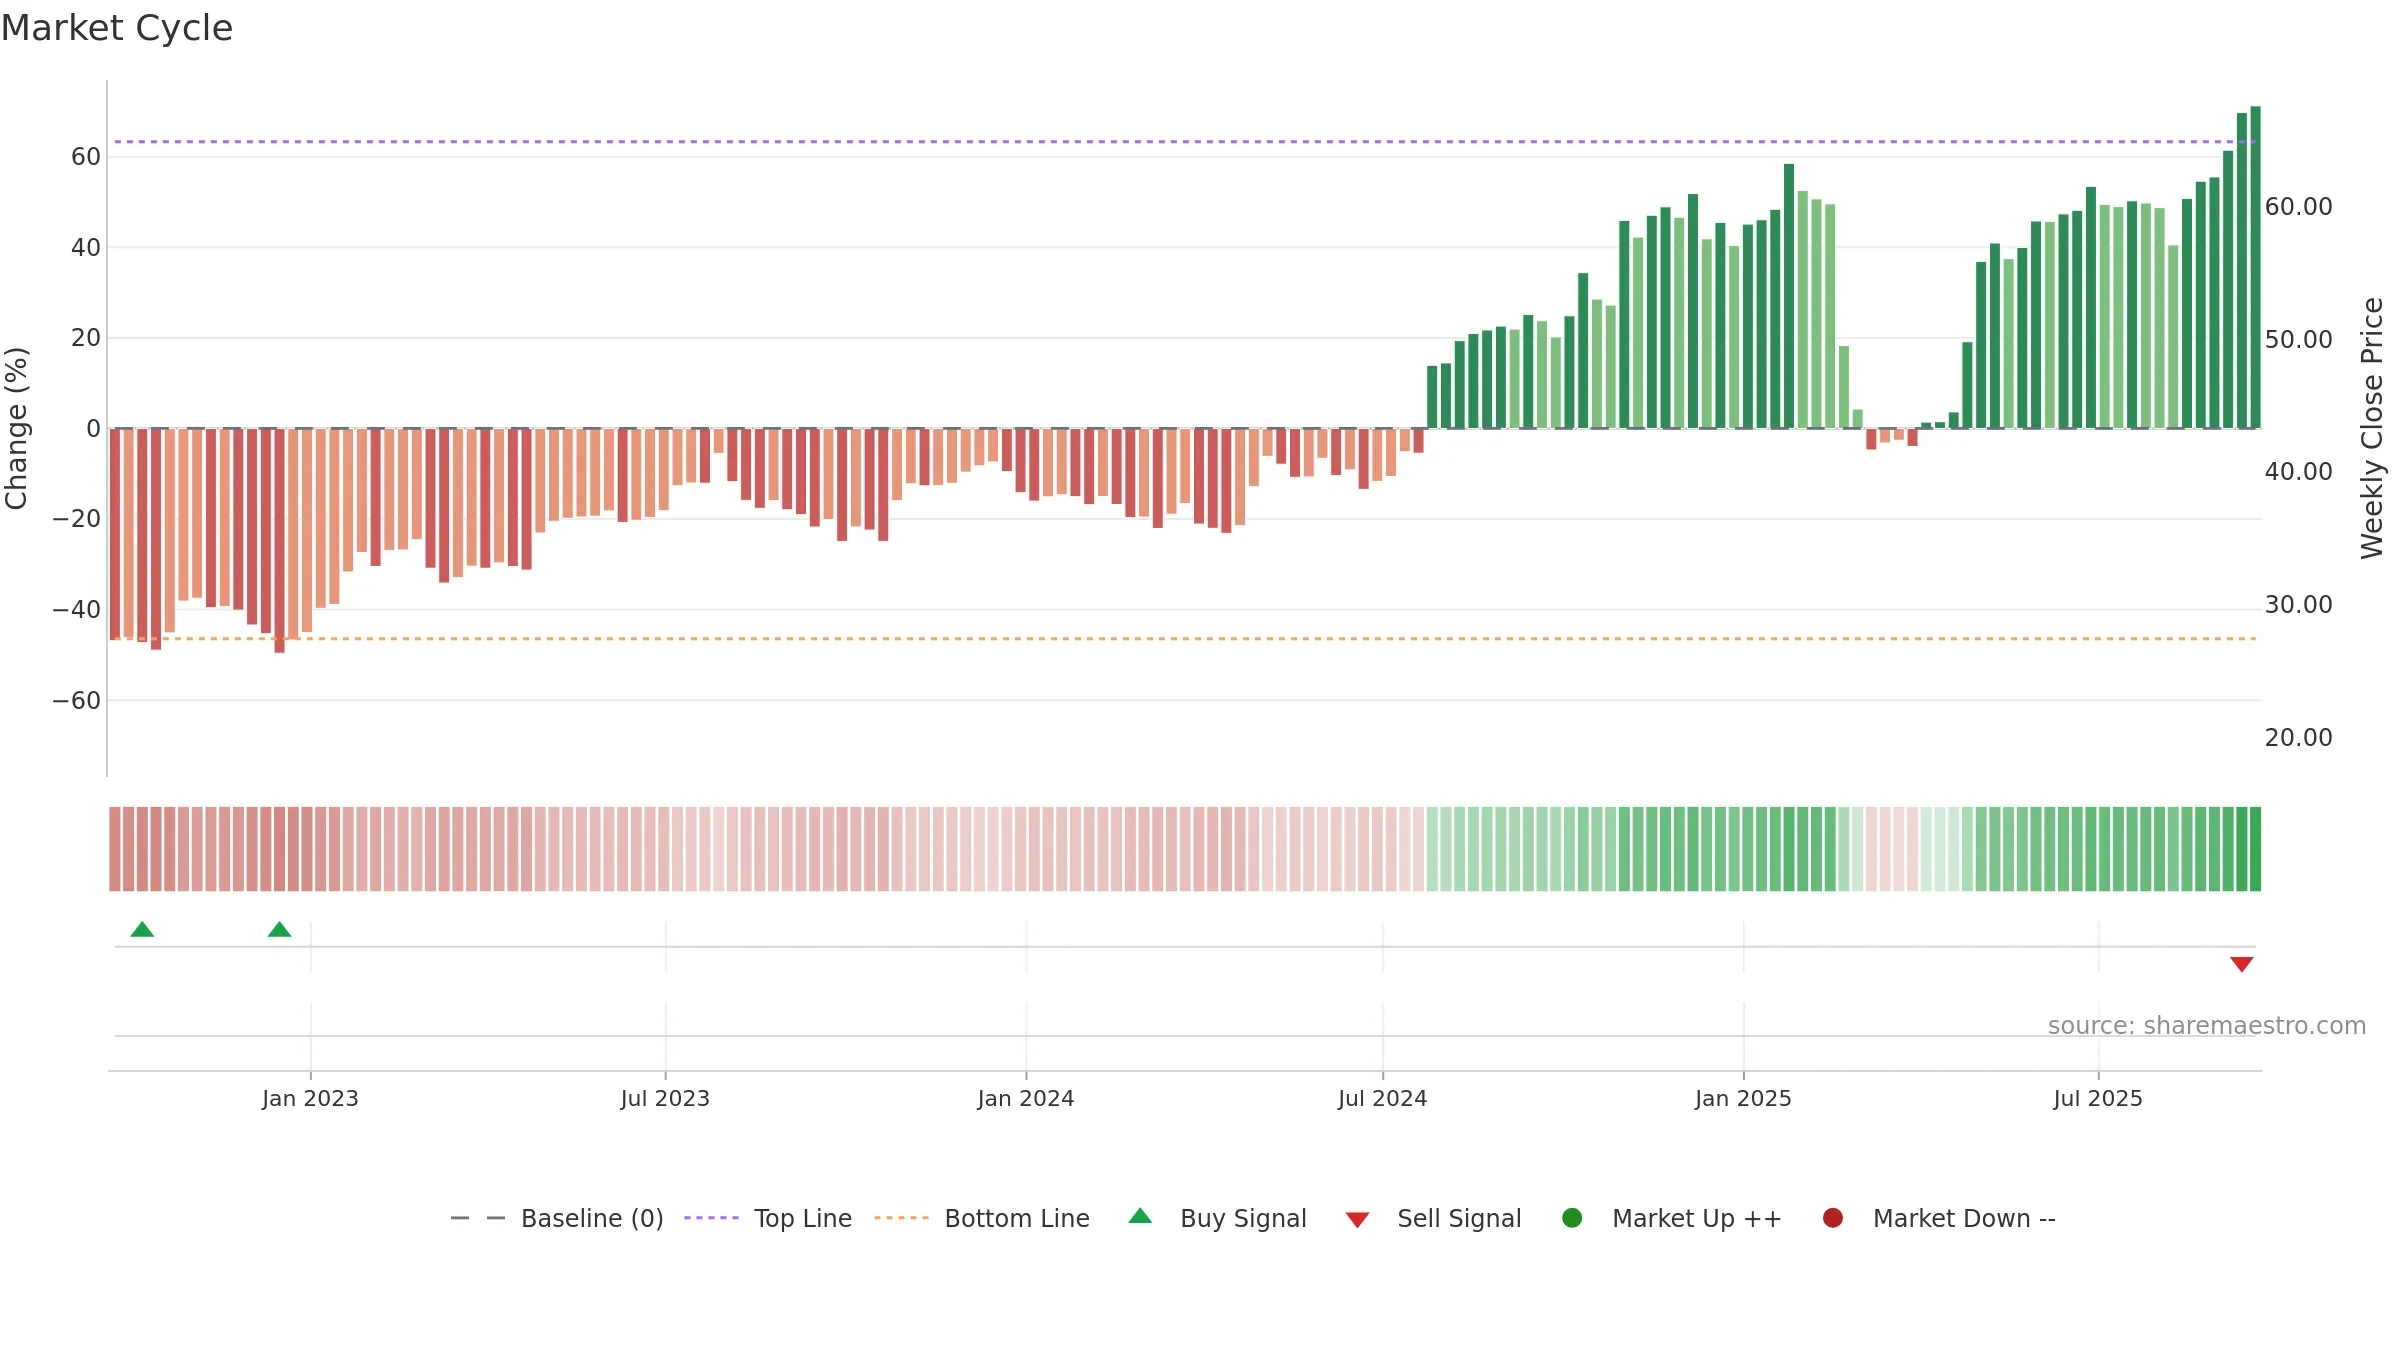
Task: Click the 20 tick on the Change axis
Action: pos(86,338)
